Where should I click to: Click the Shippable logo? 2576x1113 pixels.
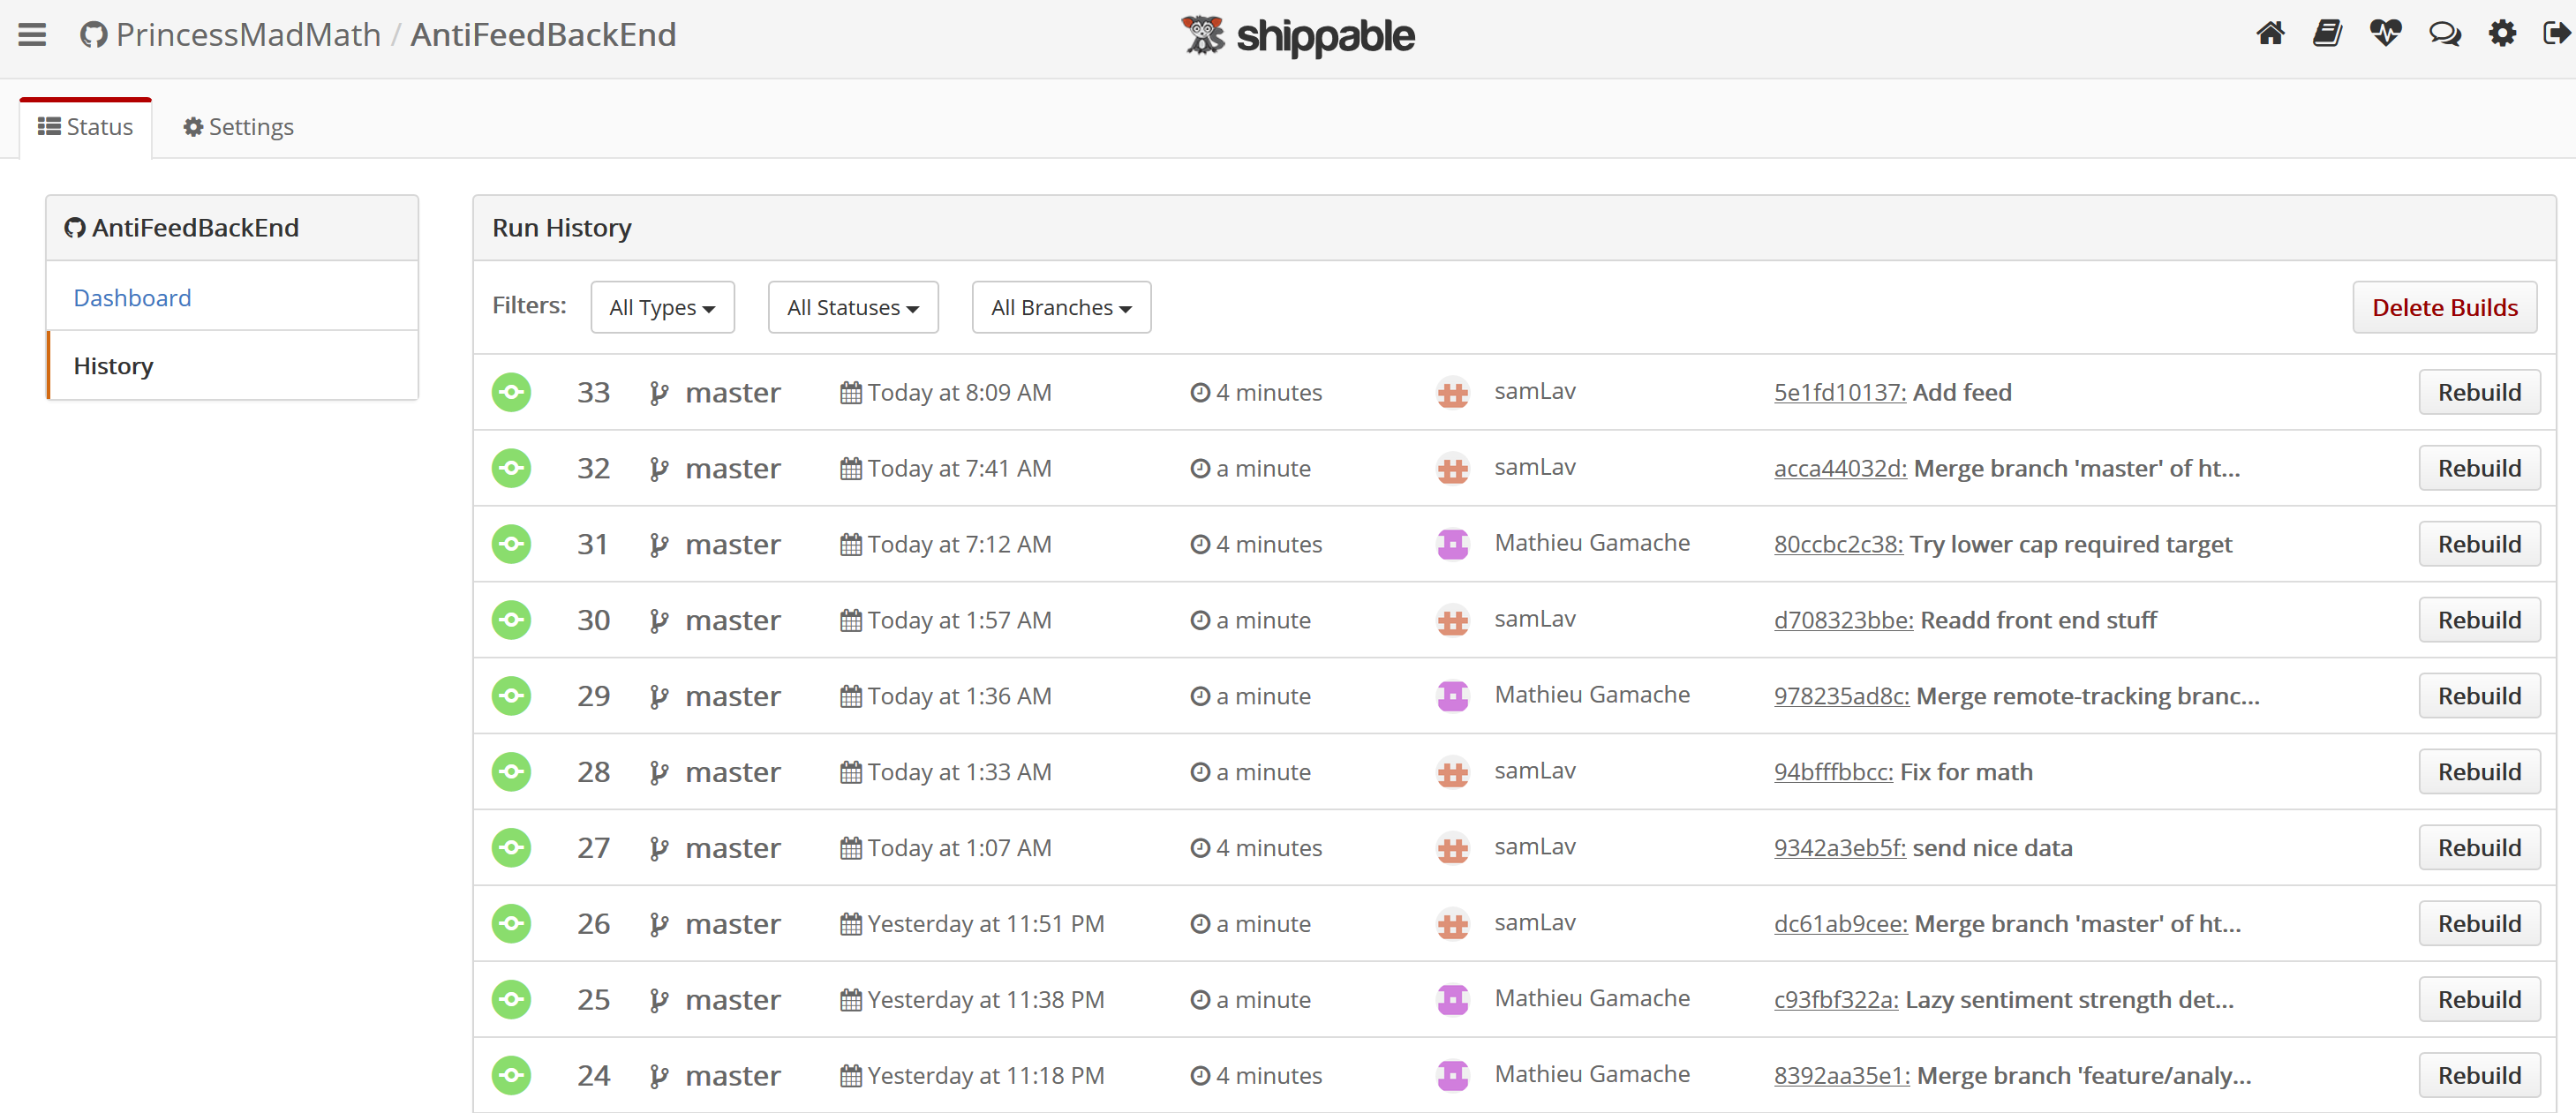(x=1297, y=36)
